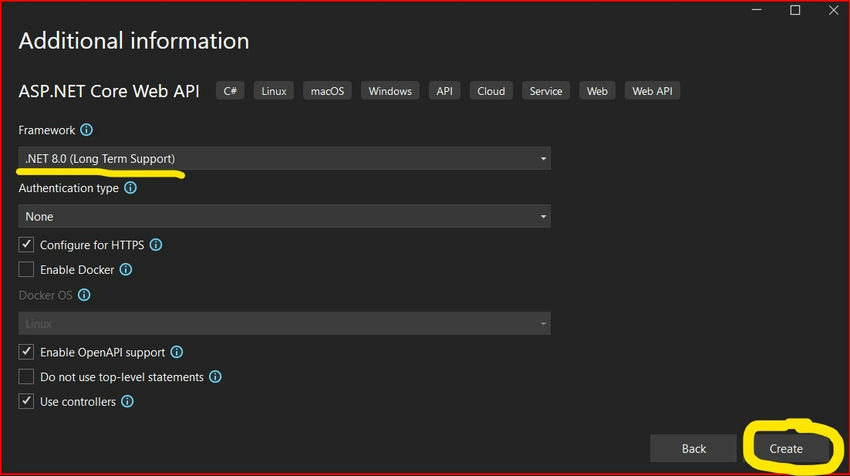The image size is (850, 476).
Task: Uncheck Configure for HTTPS checkbox
Action: (26, 245)
